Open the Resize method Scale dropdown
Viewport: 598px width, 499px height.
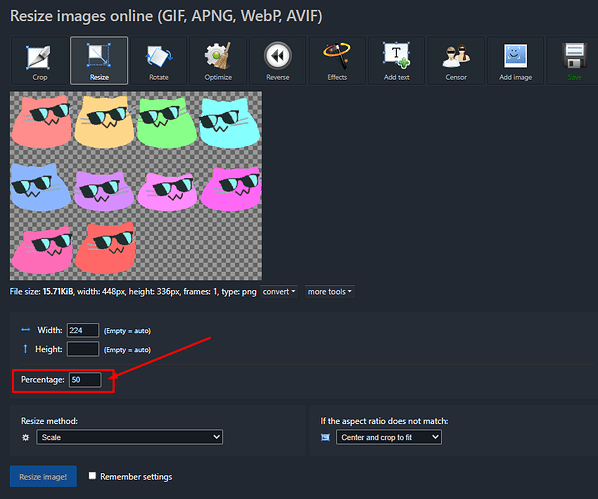click(130, 437)
